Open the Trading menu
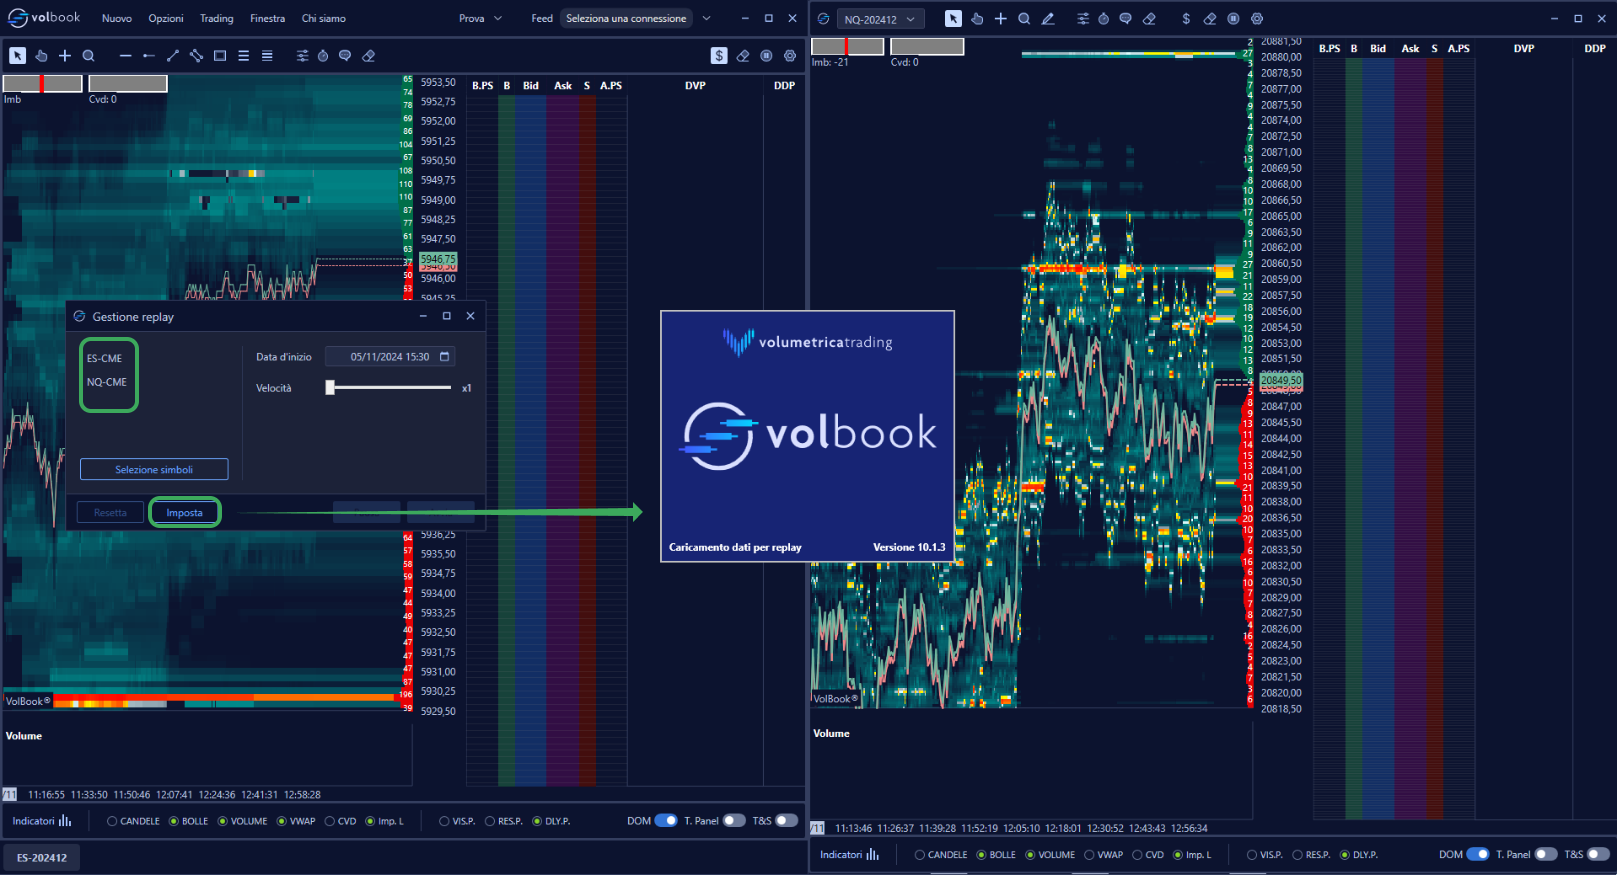 (216, 18)
